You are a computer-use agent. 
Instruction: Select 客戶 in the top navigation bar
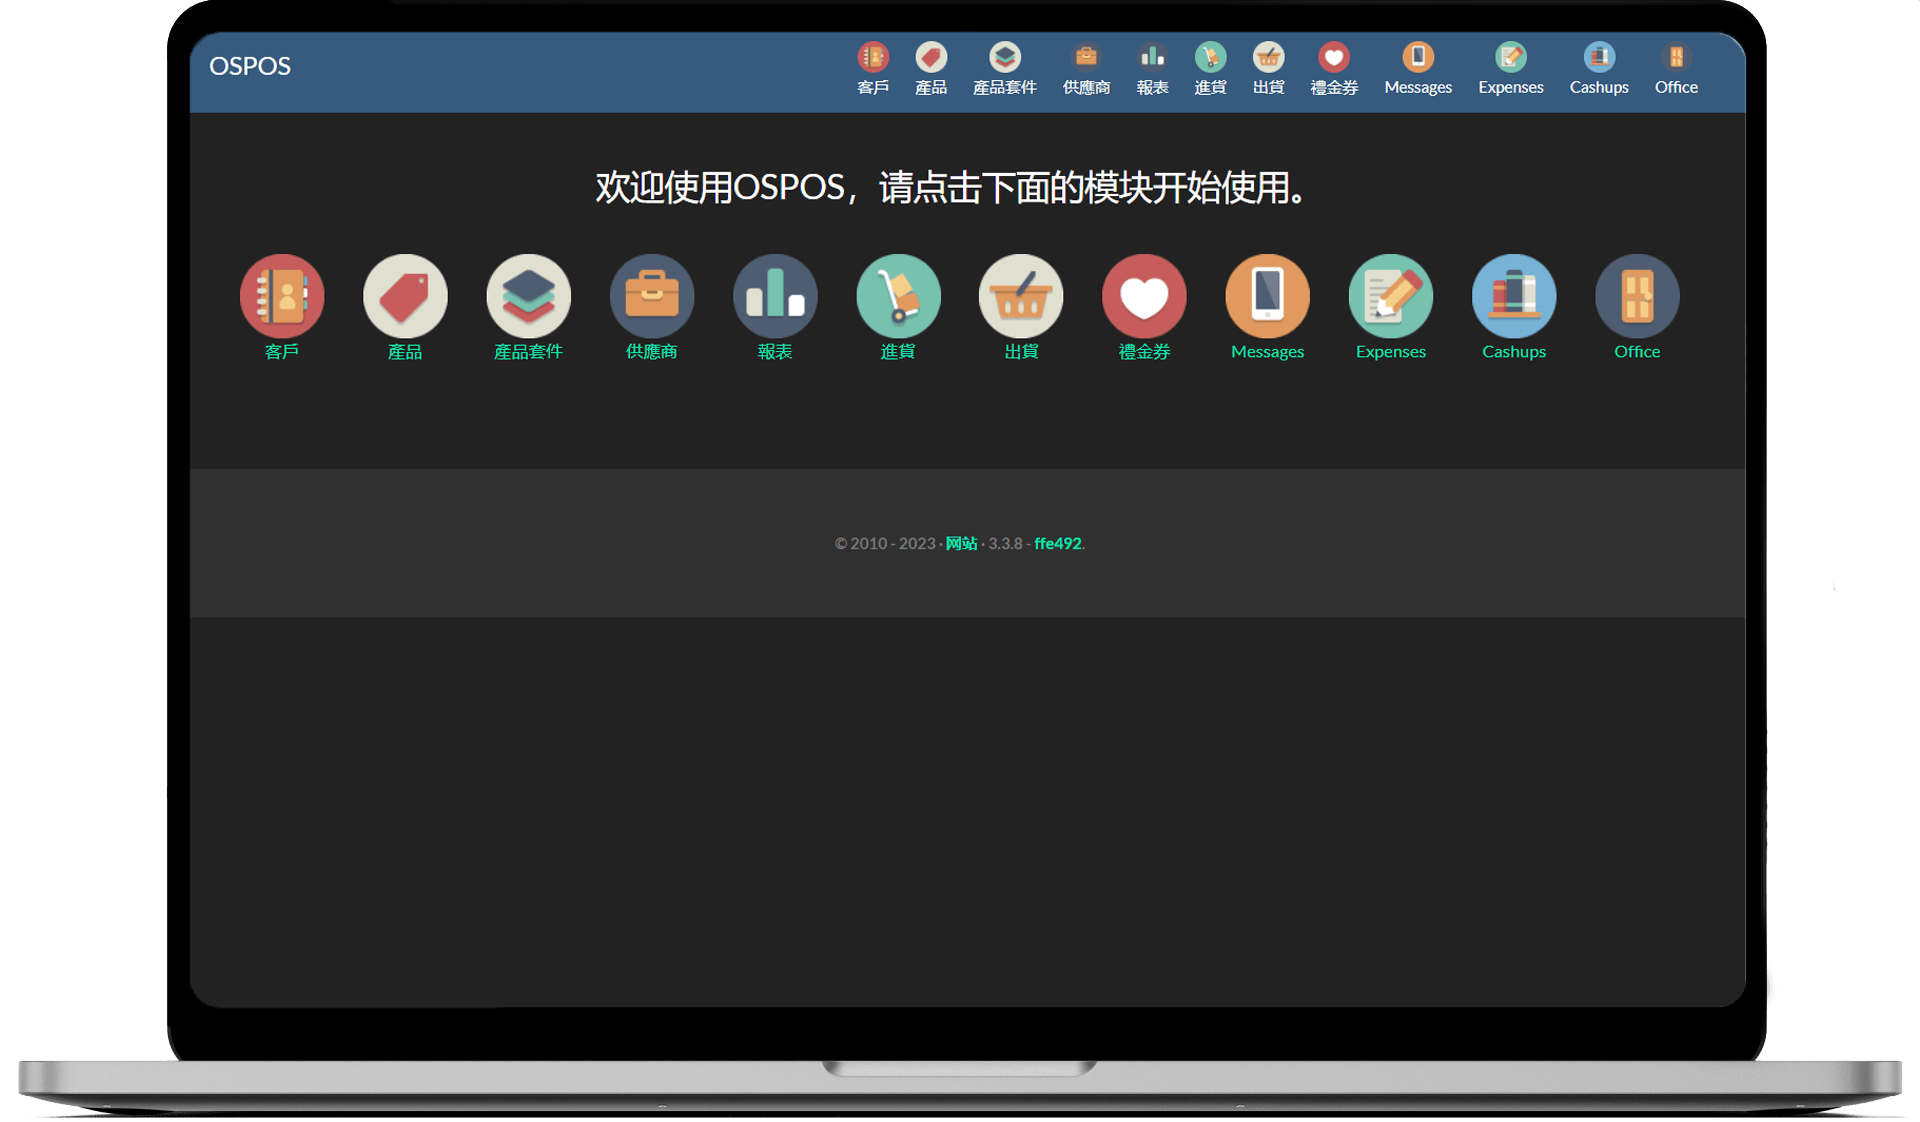point(873,69)
